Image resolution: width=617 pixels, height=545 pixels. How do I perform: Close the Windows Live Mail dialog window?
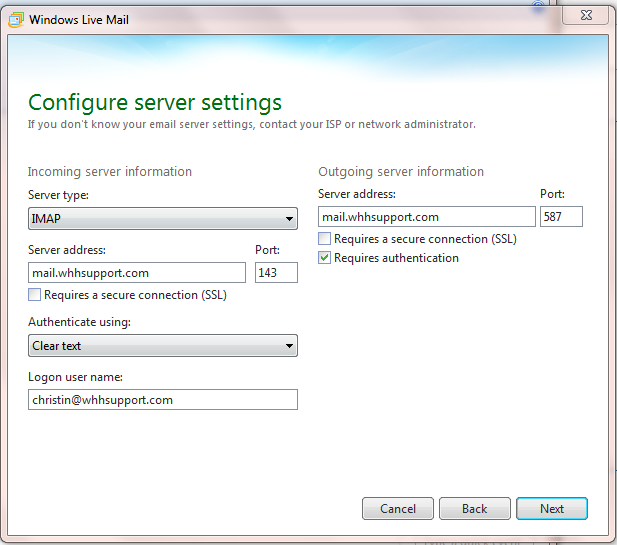pos(584,15)
